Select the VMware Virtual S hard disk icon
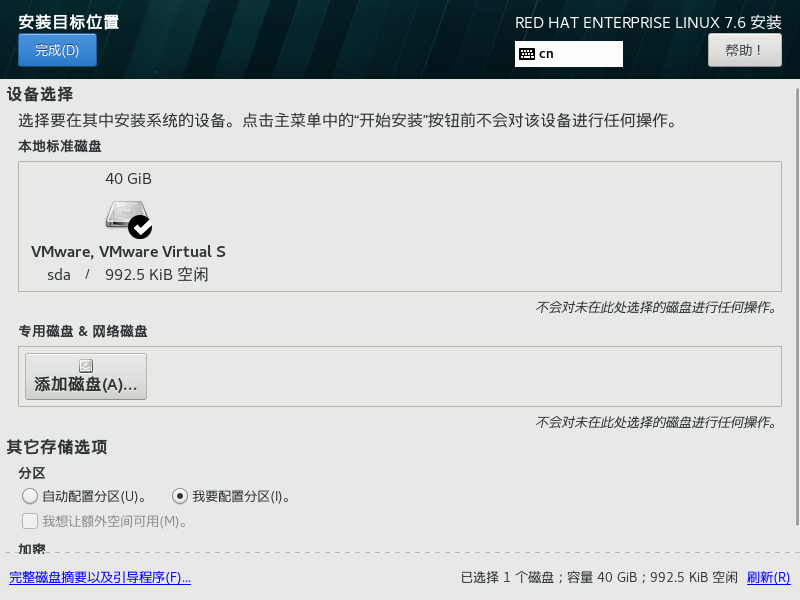 click(x=128, y=217)
